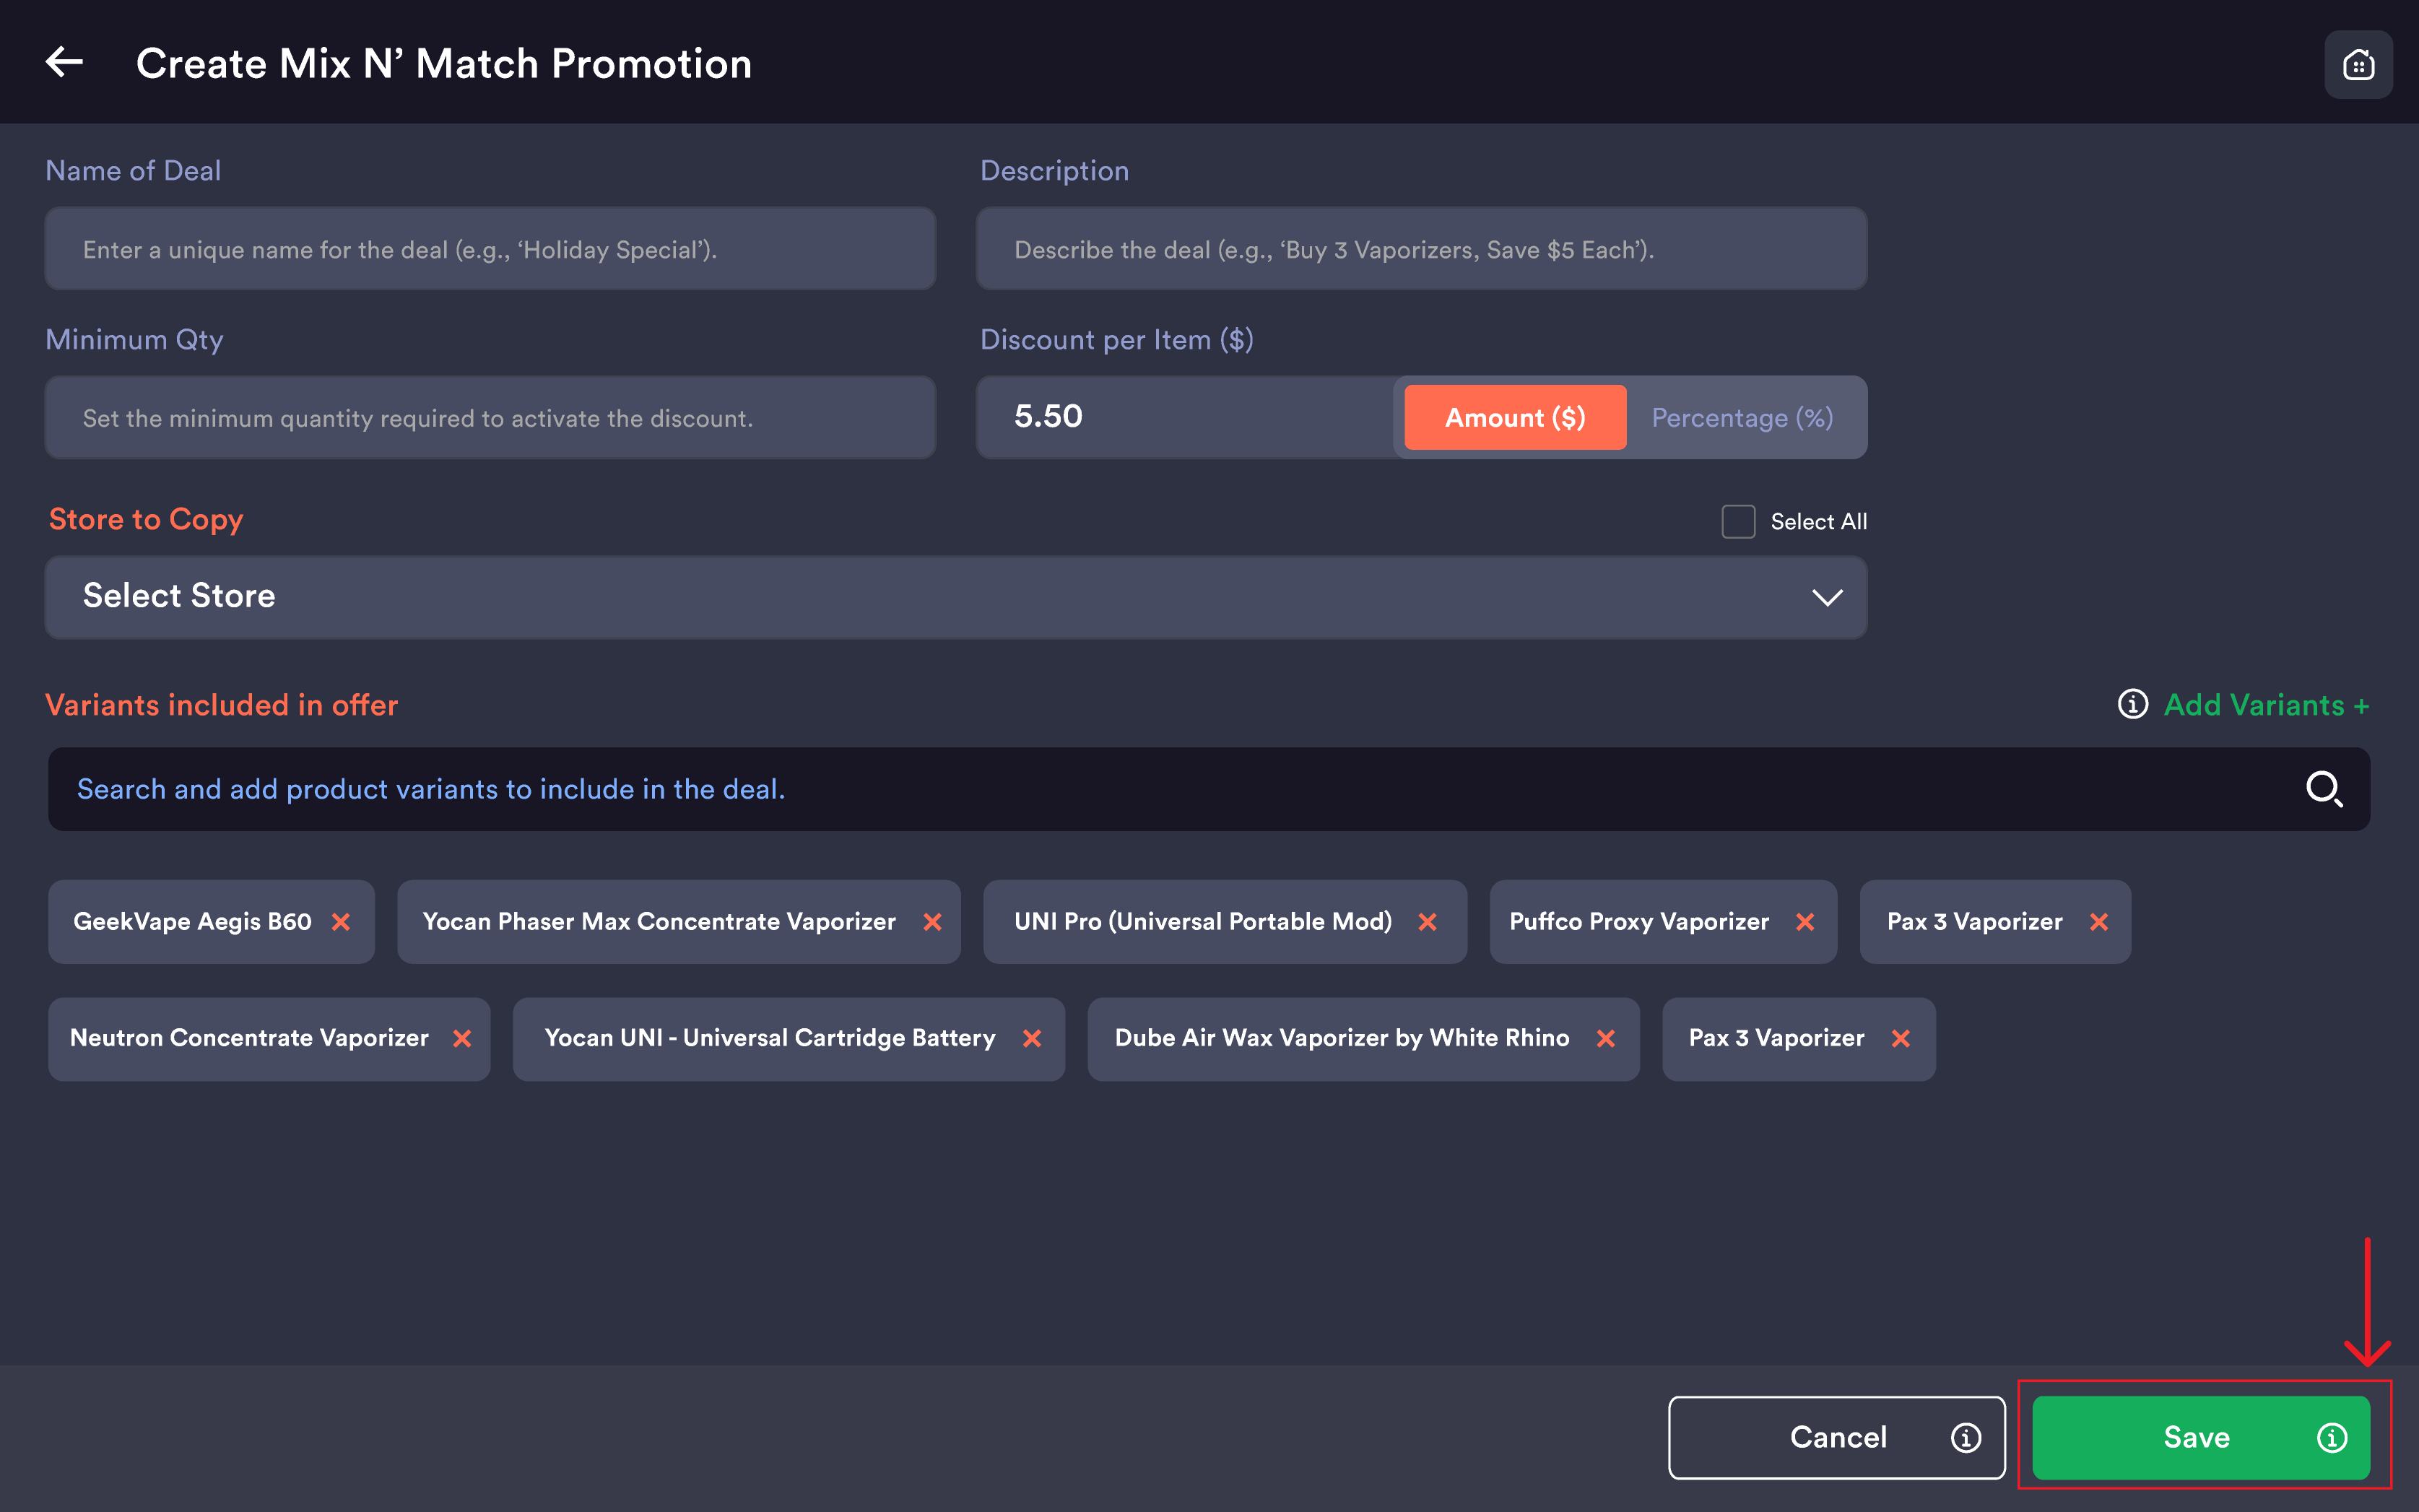Click the info icon on Save button
The width and height of the screenshot is (2419, 1512).
point(2331,1438)
